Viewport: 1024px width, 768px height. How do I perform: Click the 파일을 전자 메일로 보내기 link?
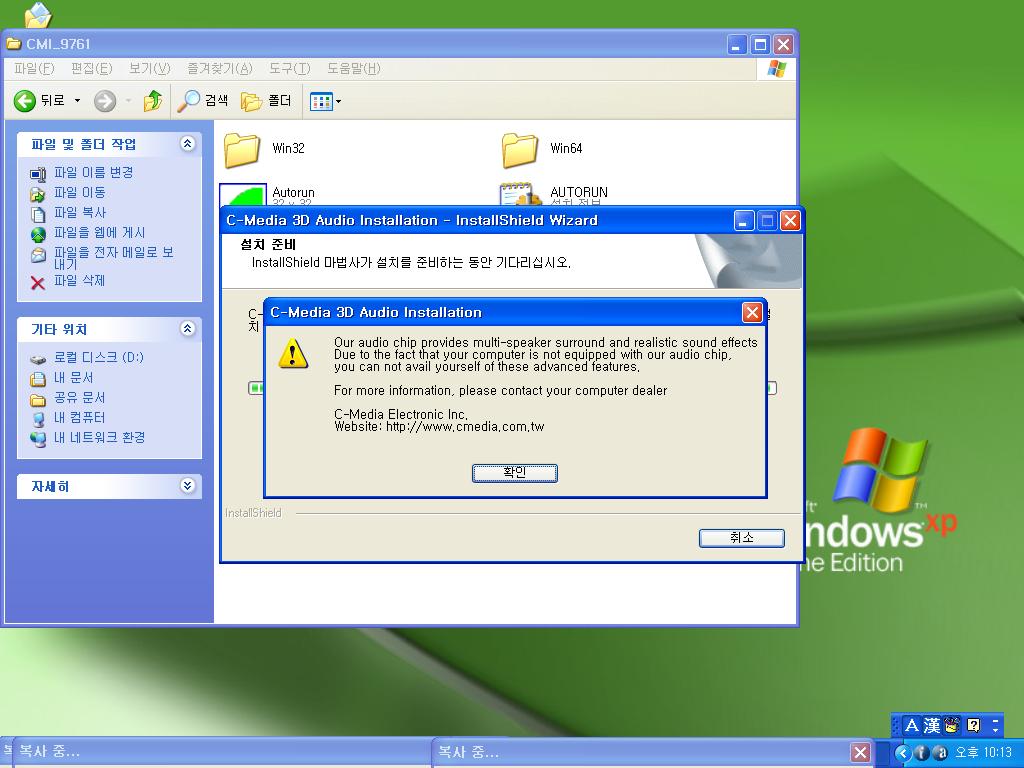tap(114, 258)
